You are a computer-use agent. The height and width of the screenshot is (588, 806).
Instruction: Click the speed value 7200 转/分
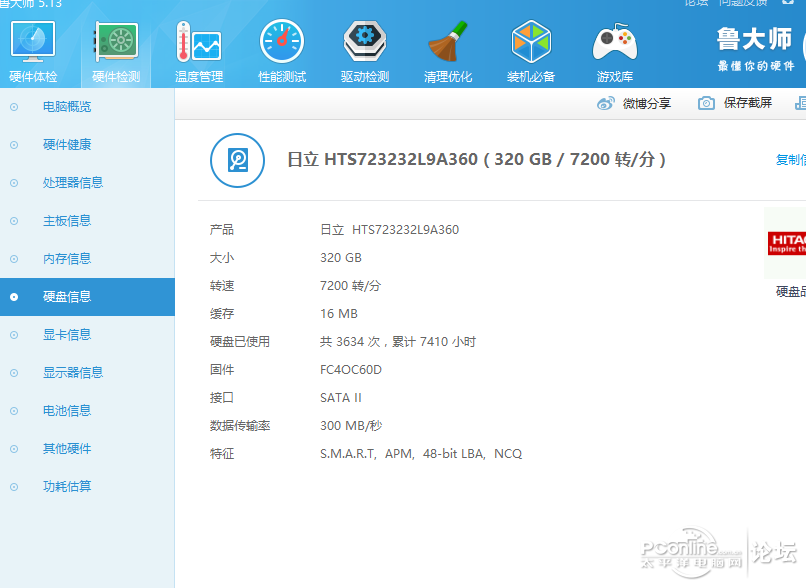pos(351,286)
